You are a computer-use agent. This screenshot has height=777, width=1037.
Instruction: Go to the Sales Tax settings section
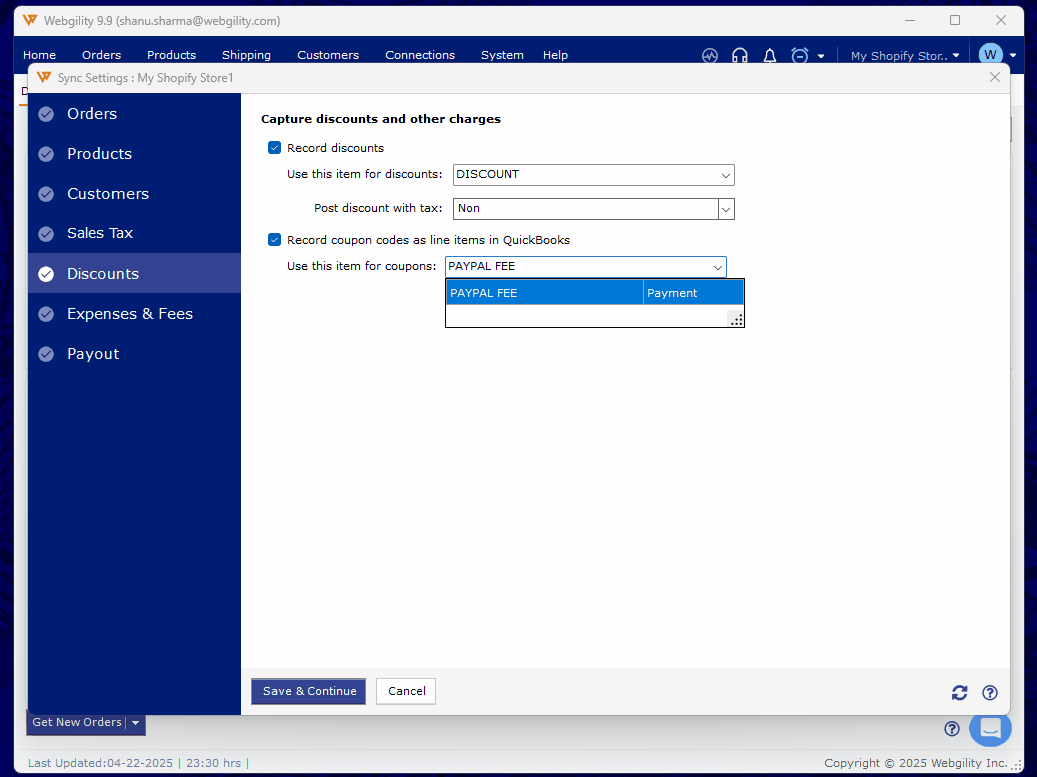[x=99, y=233]
